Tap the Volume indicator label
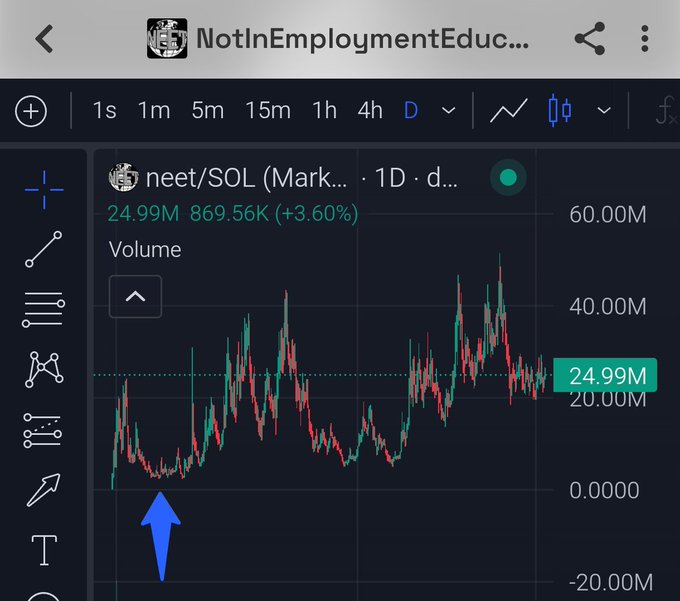680x601 pixels. pyautogui.click(x=145, y=250)
